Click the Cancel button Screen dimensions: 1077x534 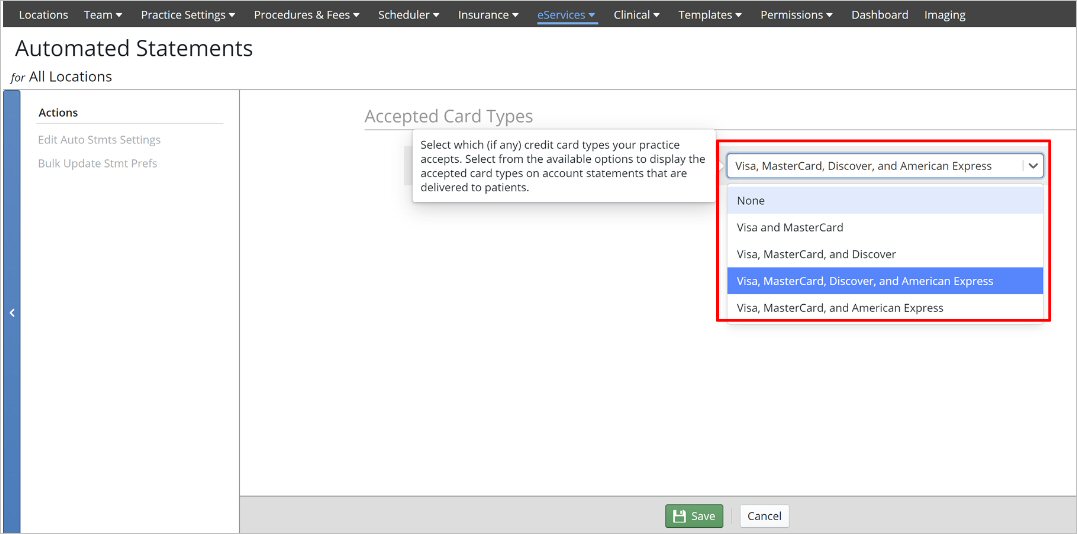764,516
